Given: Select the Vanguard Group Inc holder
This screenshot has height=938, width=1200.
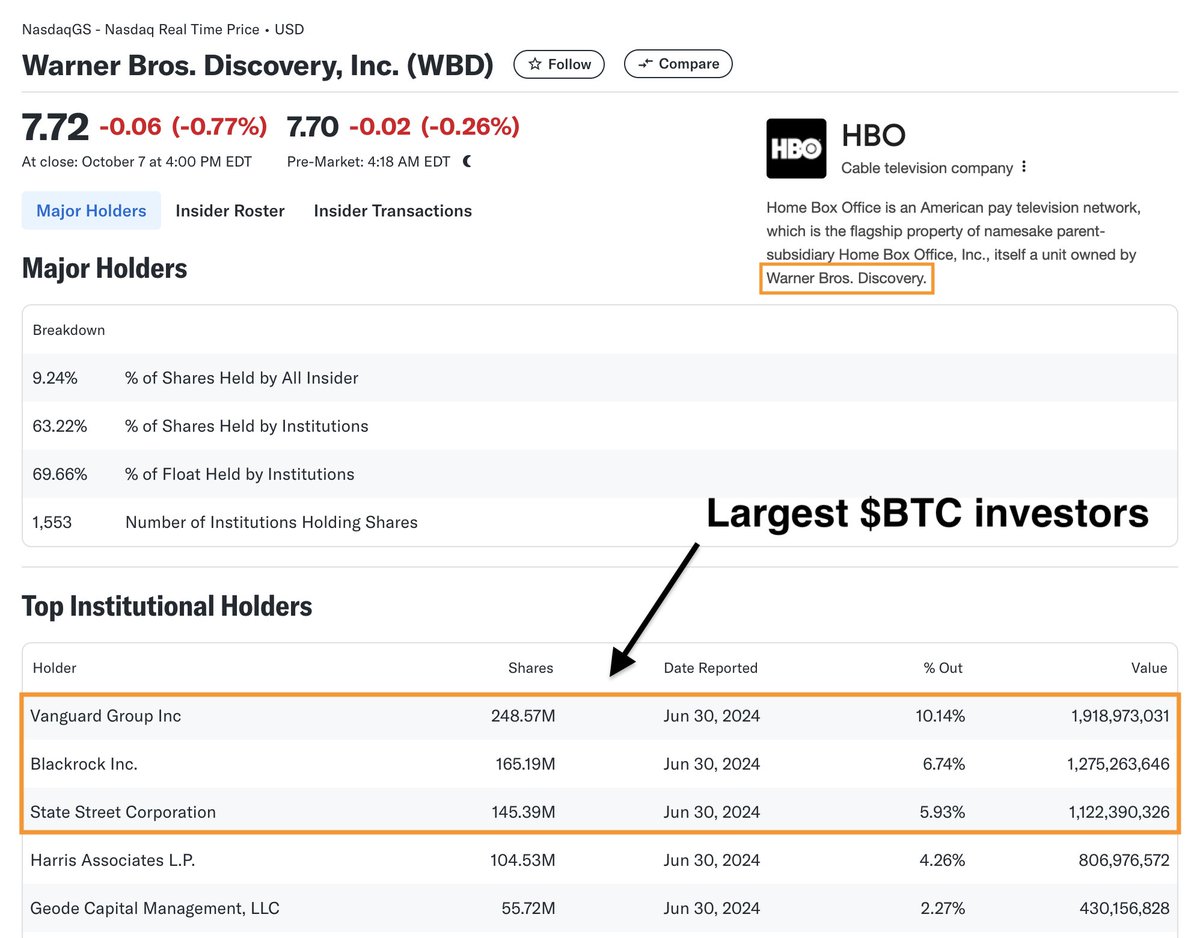Looking at the screenshot, I should 106,716.
